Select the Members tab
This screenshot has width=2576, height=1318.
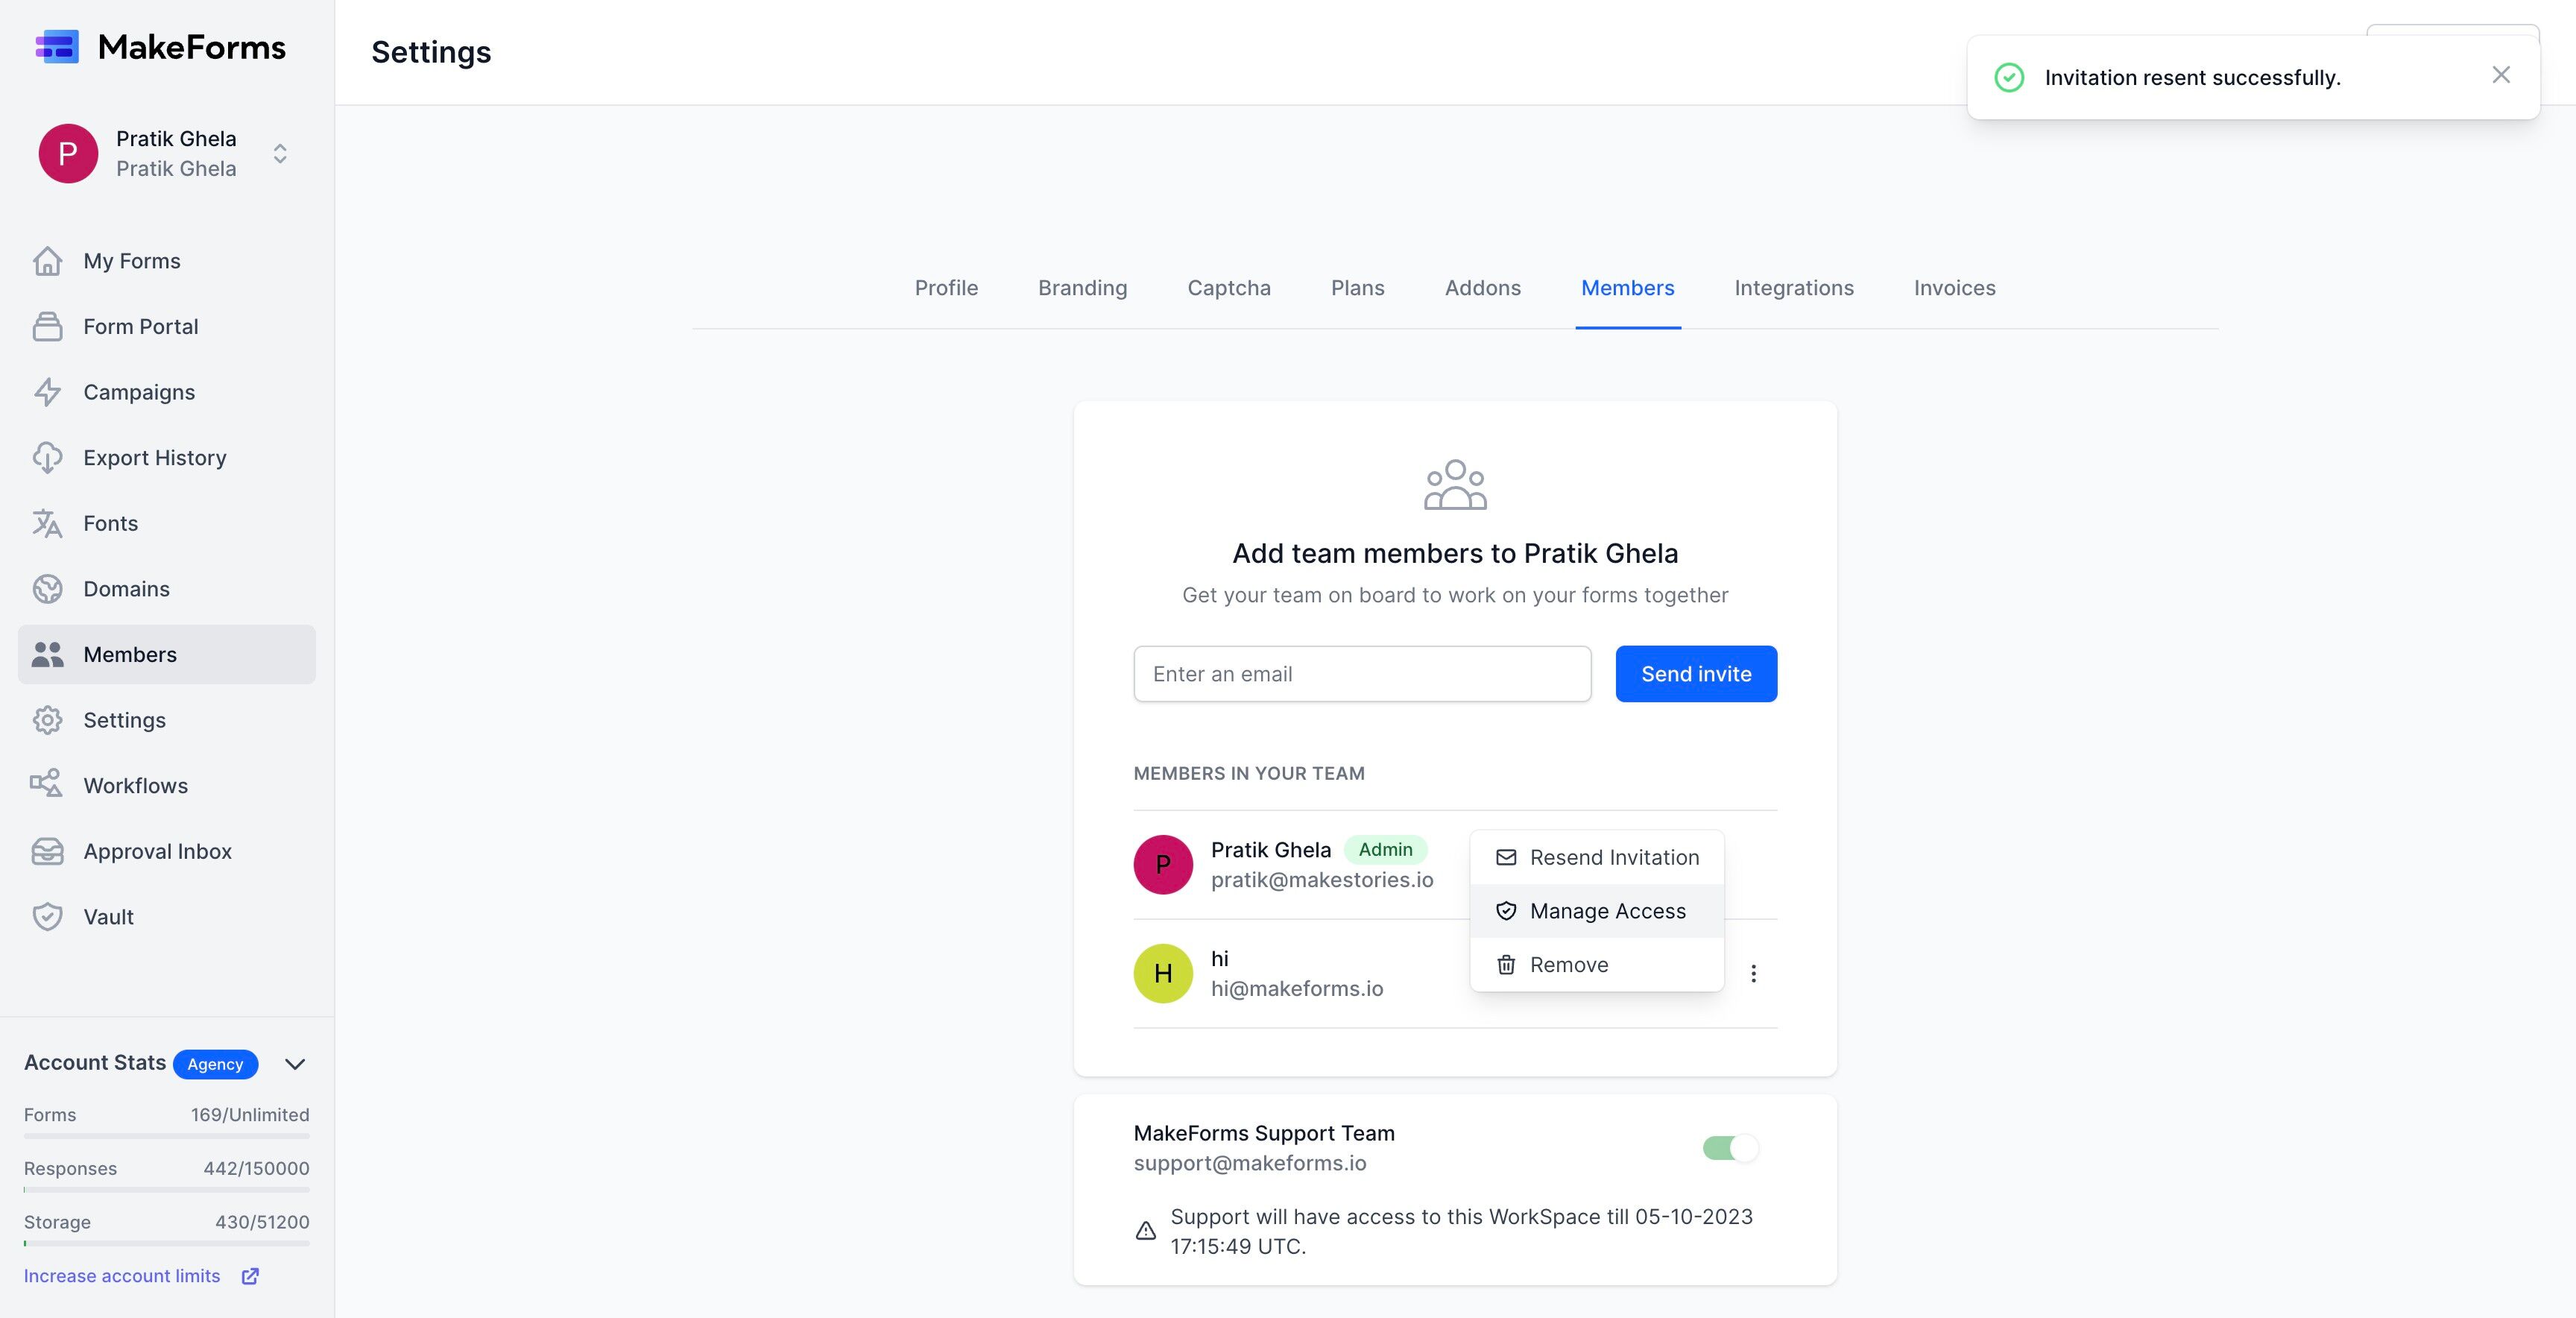pyautogui.click(x=1627, y=288)
